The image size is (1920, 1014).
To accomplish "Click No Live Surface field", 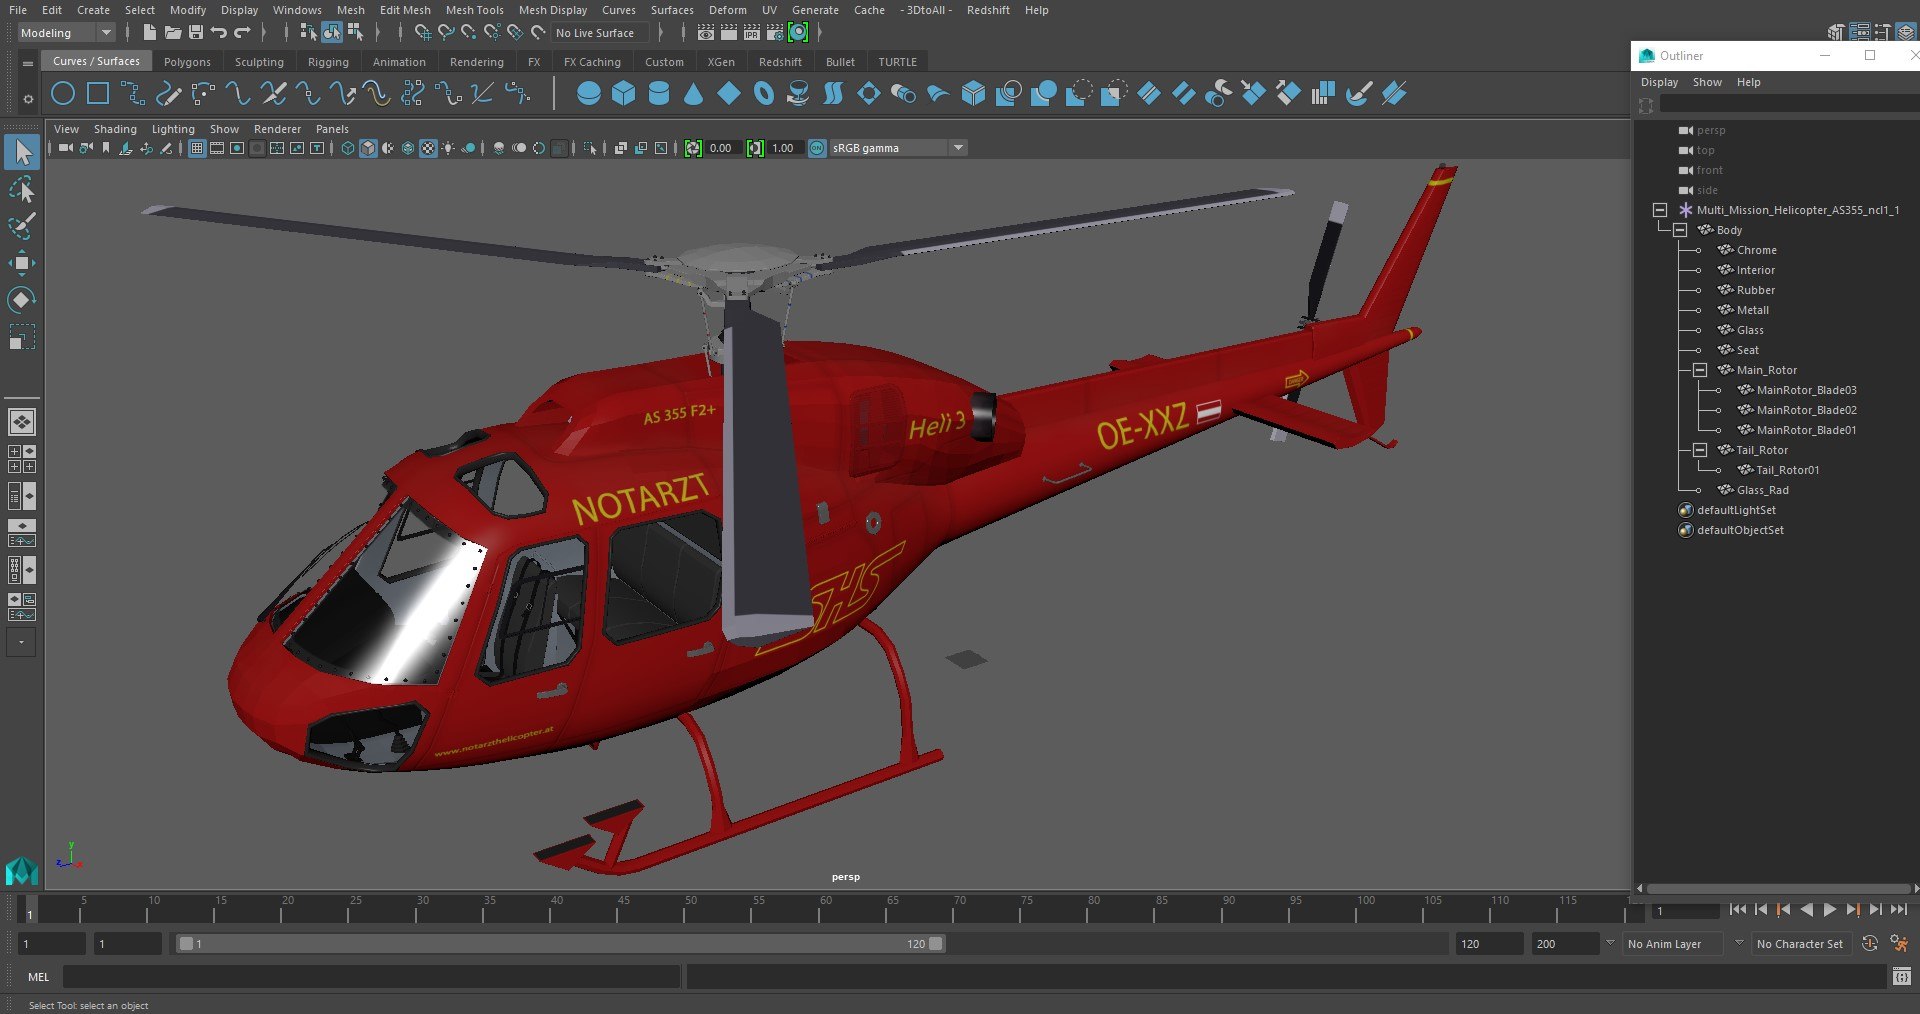I will [x=600, y=33].
